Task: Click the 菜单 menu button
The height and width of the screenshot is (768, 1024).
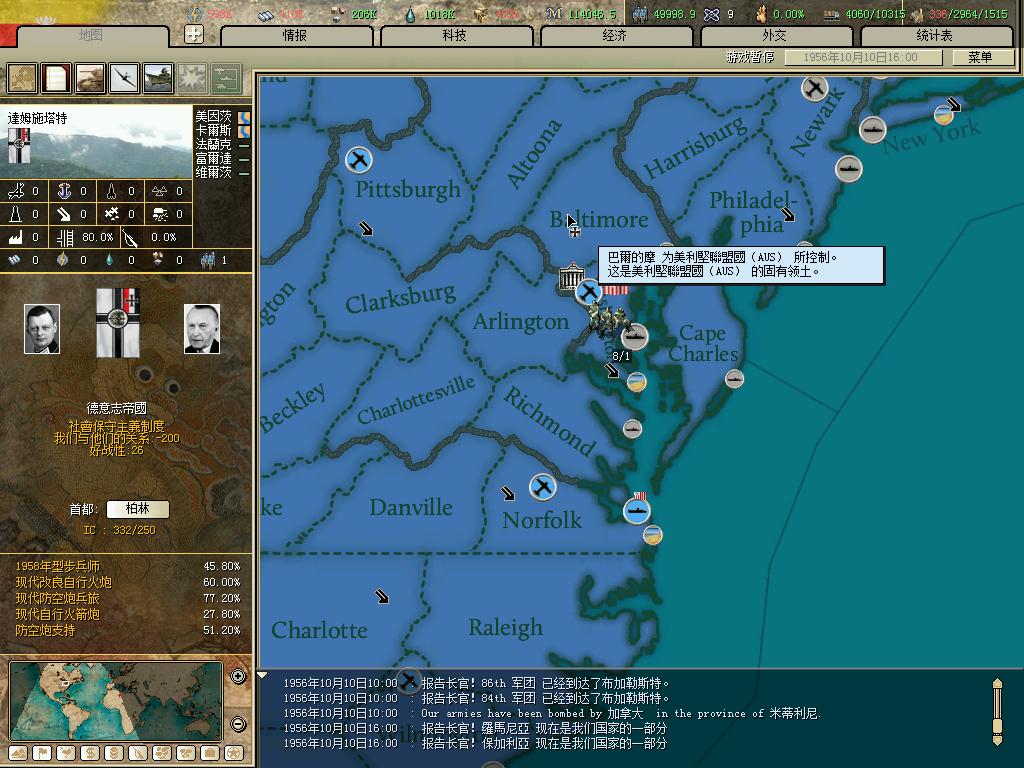Action: [x=982, y=57]
